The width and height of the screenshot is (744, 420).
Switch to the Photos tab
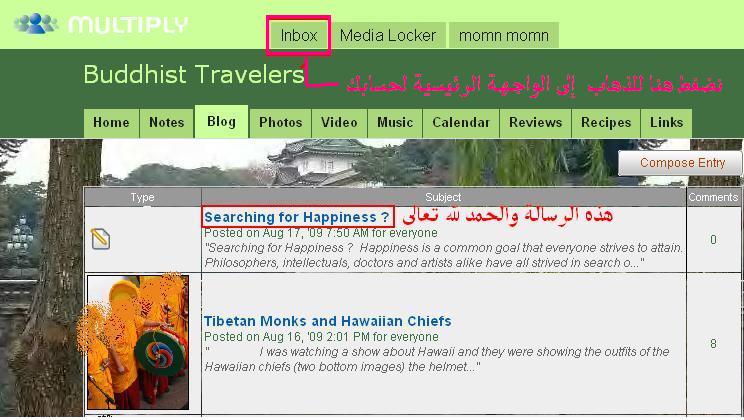point(280,123)
